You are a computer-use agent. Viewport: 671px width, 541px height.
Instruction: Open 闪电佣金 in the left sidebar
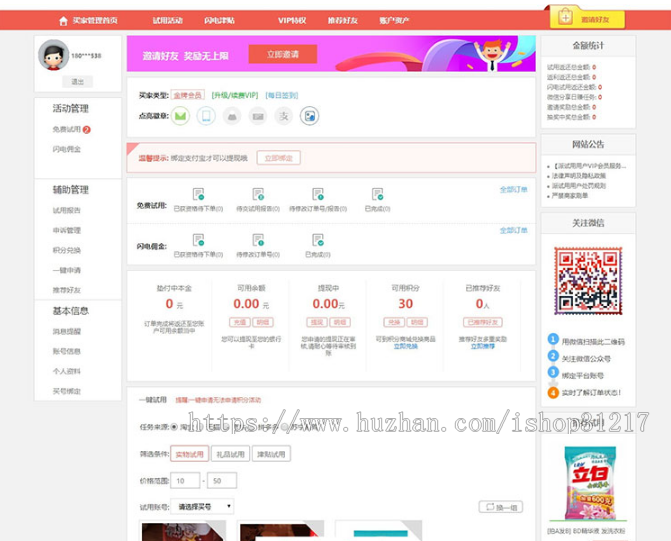coord(67,149)
